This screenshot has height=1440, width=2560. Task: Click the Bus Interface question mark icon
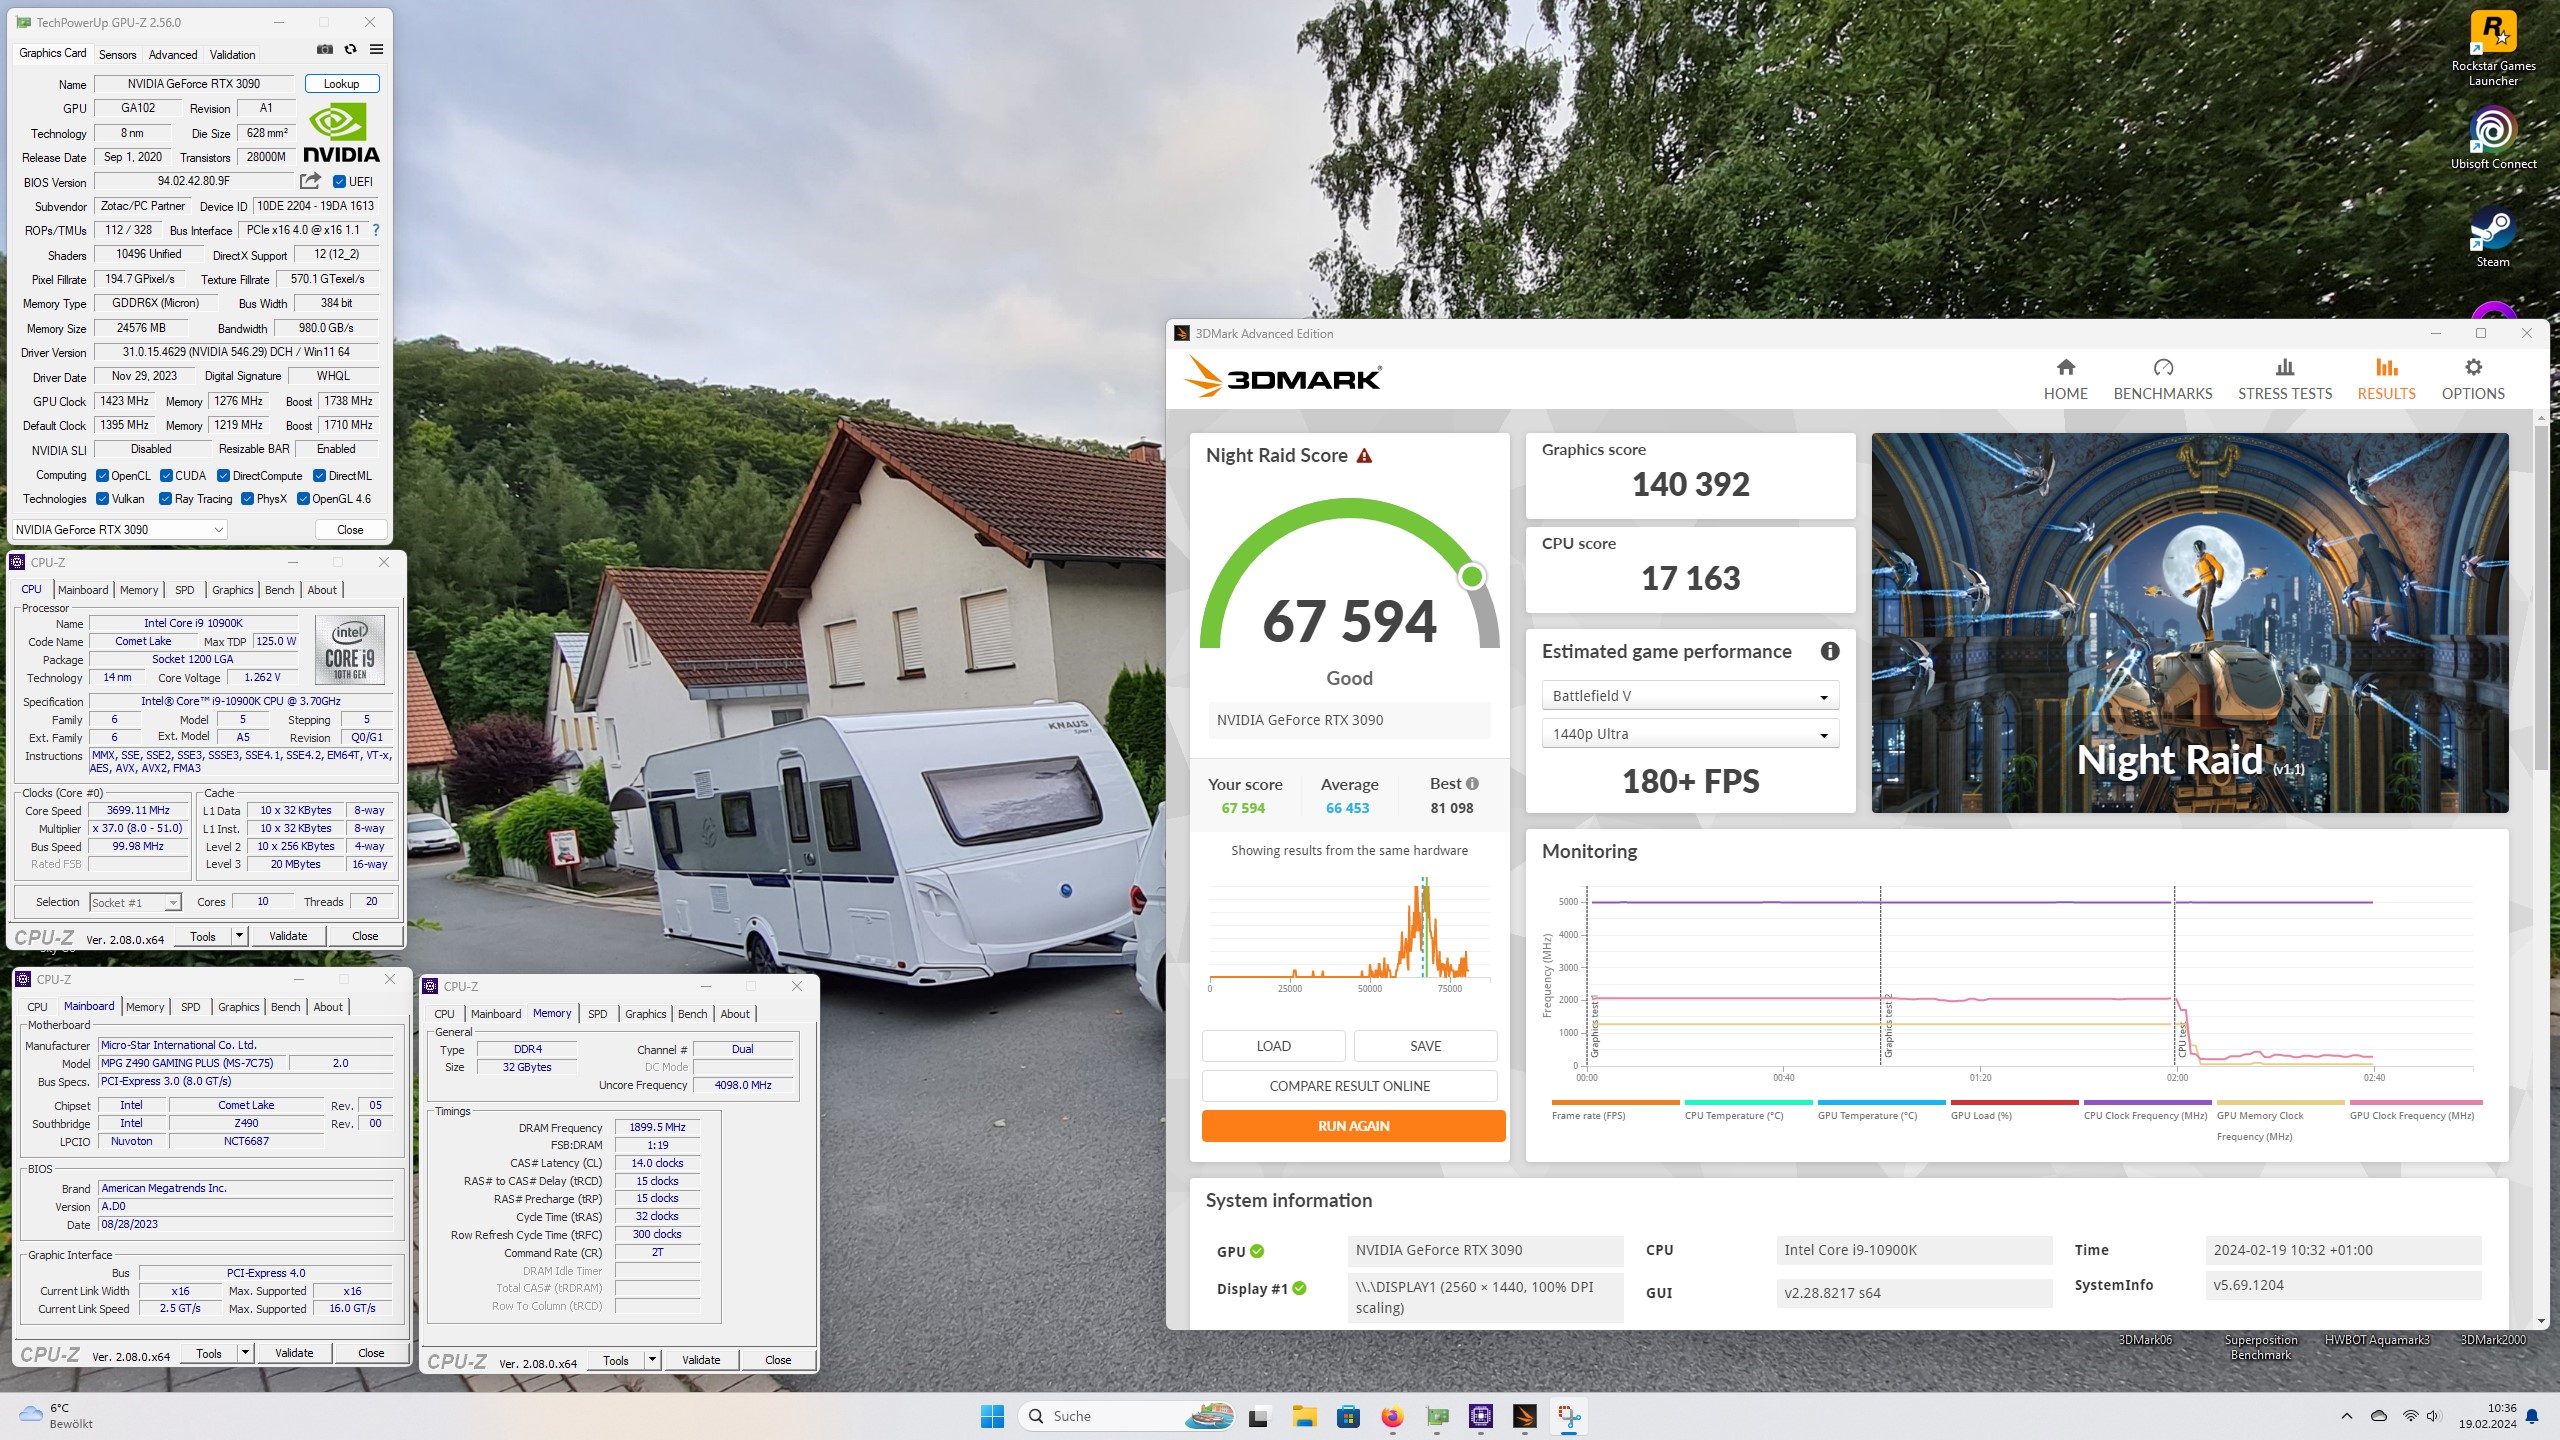tap(376, 230)
